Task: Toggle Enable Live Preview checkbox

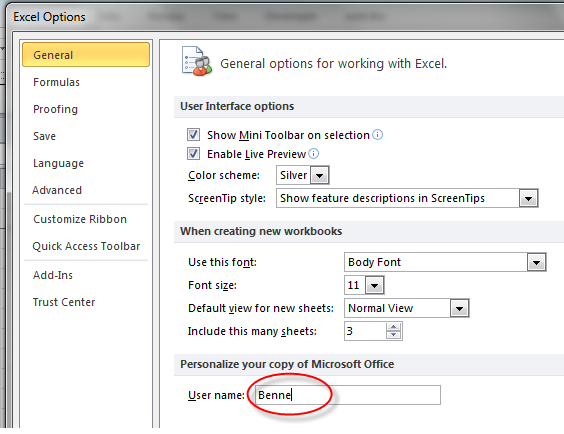Action: 194,154
